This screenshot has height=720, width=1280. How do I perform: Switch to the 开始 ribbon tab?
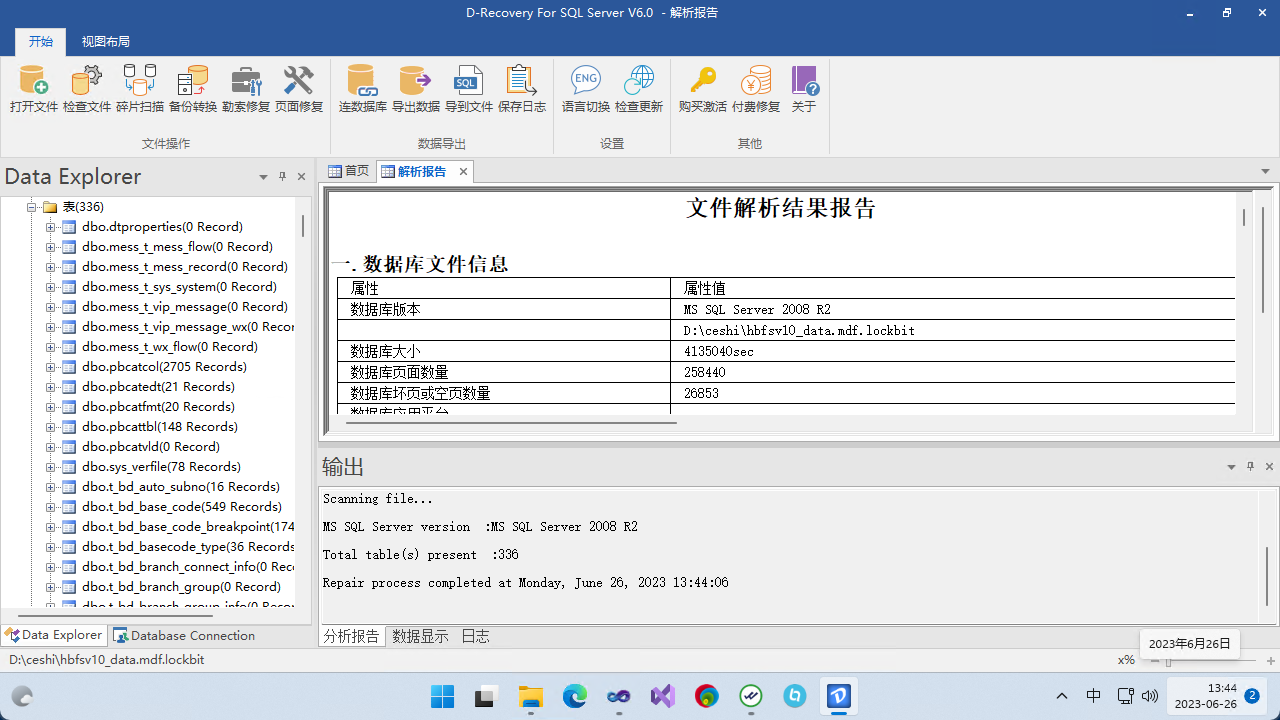[40, 42]
